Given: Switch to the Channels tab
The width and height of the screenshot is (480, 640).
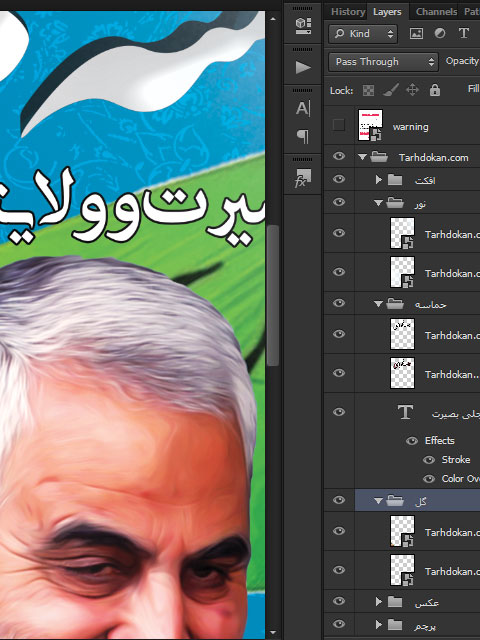Looking at the screenshot, I should [x=436, y=11].
